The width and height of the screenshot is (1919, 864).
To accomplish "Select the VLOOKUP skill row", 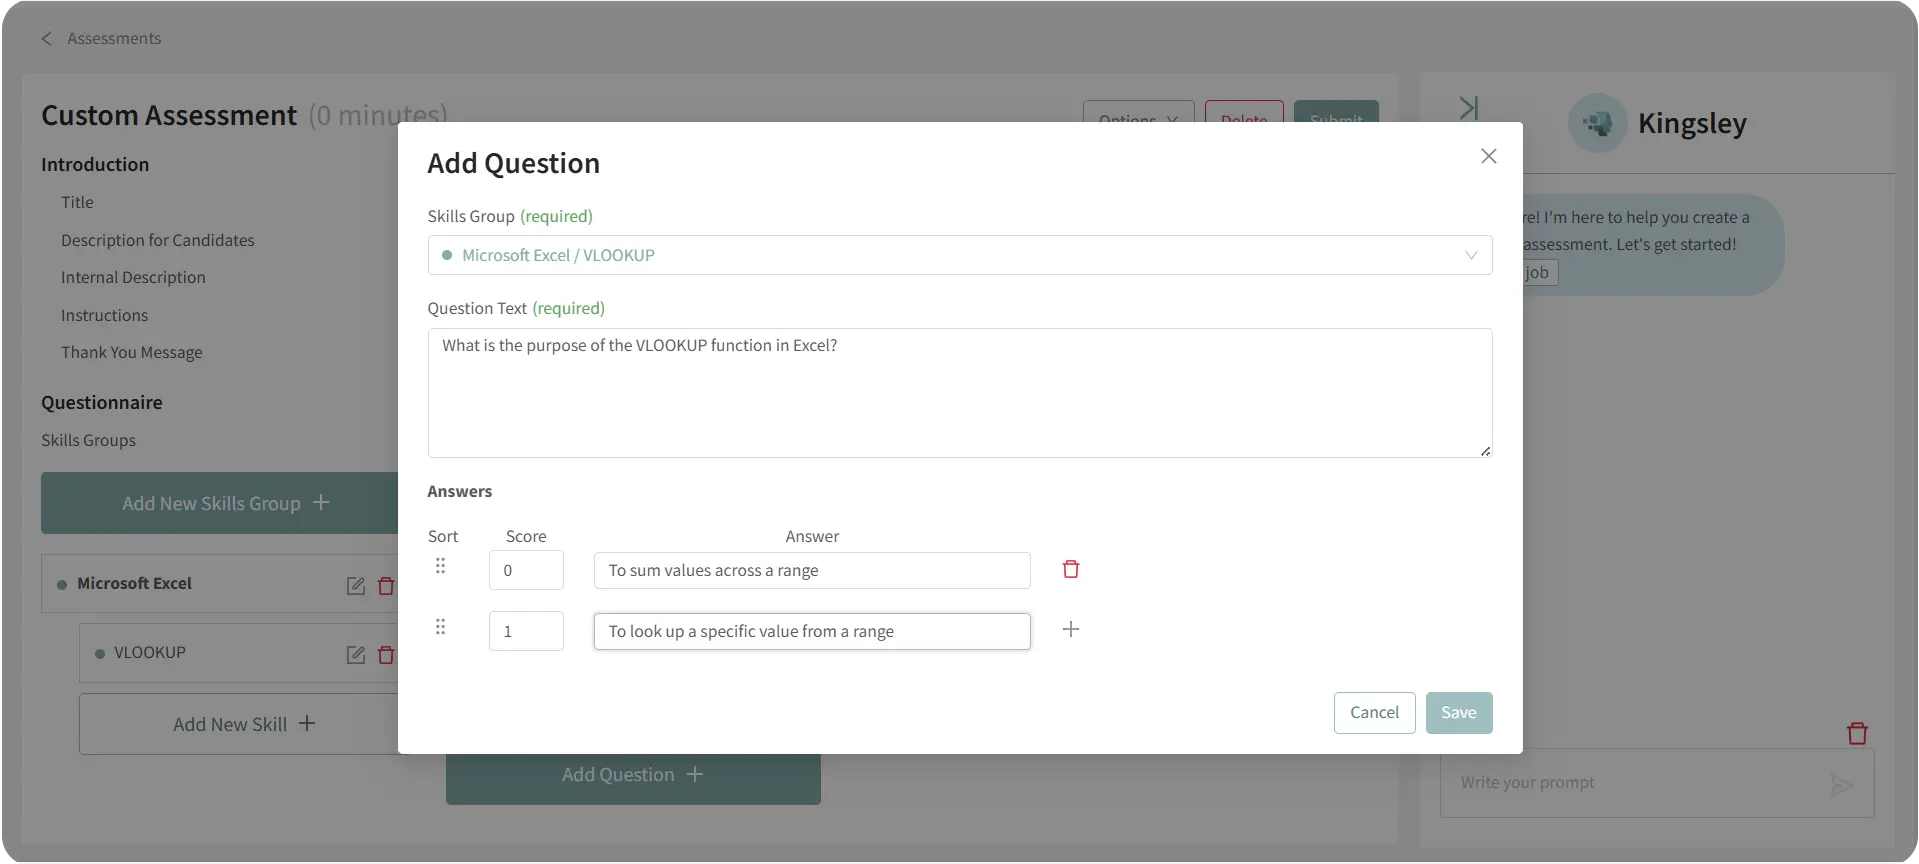I will [x=239, y=654].
